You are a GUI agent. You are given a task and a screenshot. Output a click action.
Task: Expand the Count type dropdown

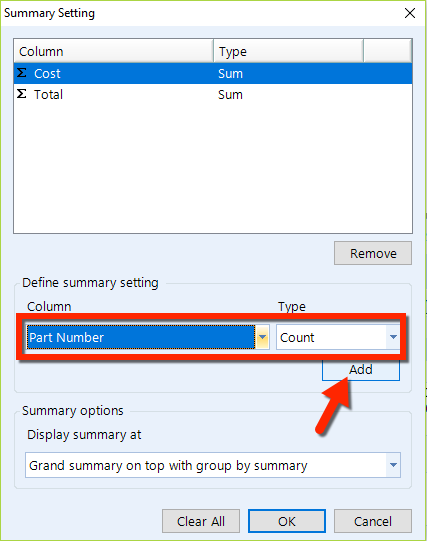pyautogui.click(x=393, y=337)
